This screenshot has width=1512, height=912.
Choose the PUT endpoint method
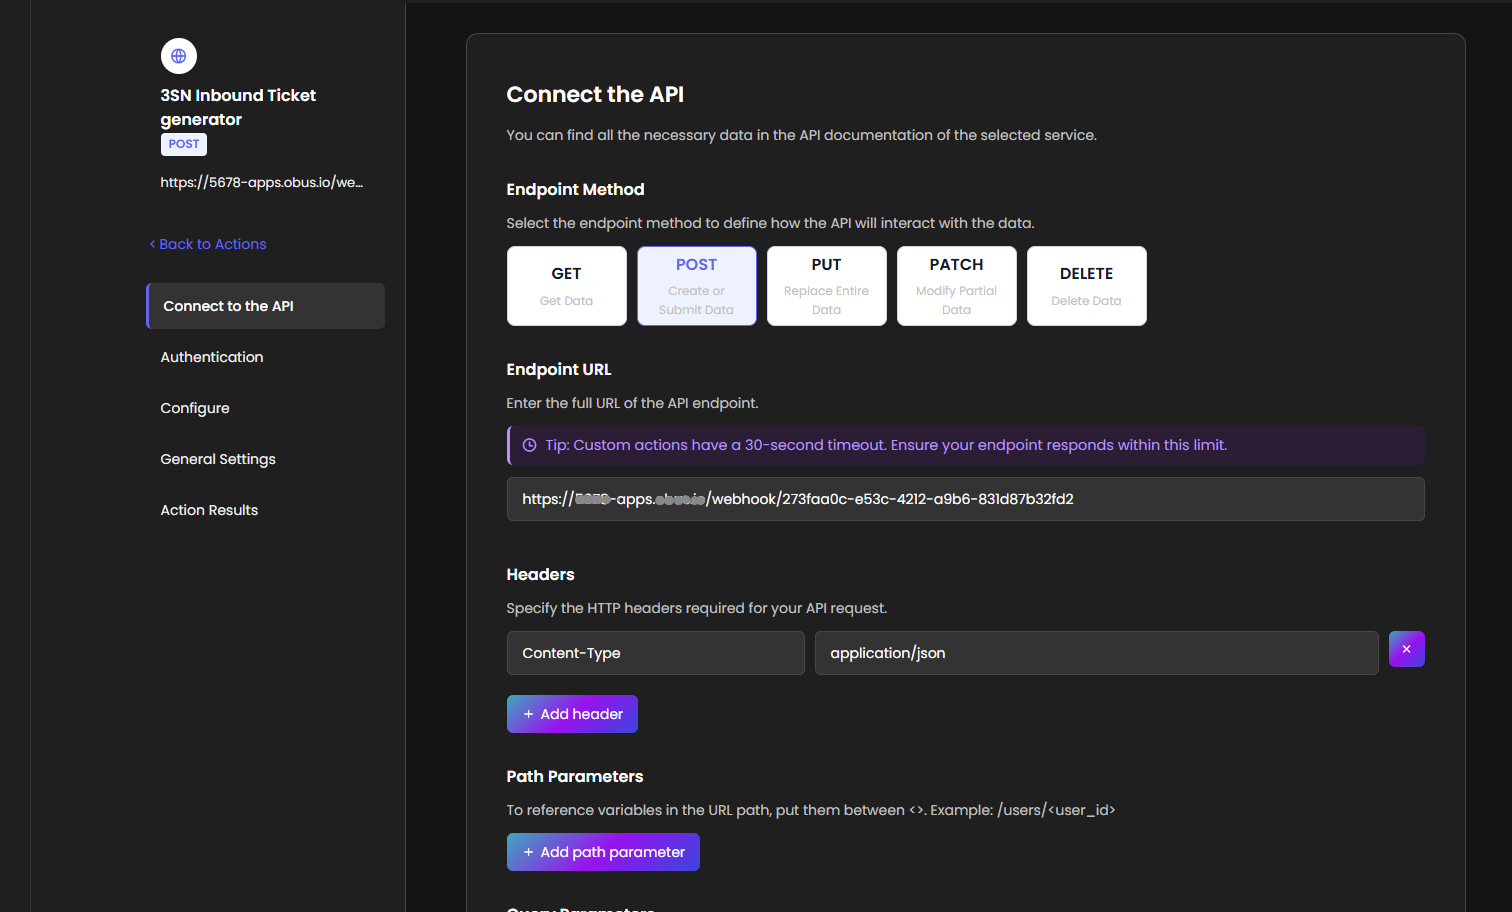826,286
